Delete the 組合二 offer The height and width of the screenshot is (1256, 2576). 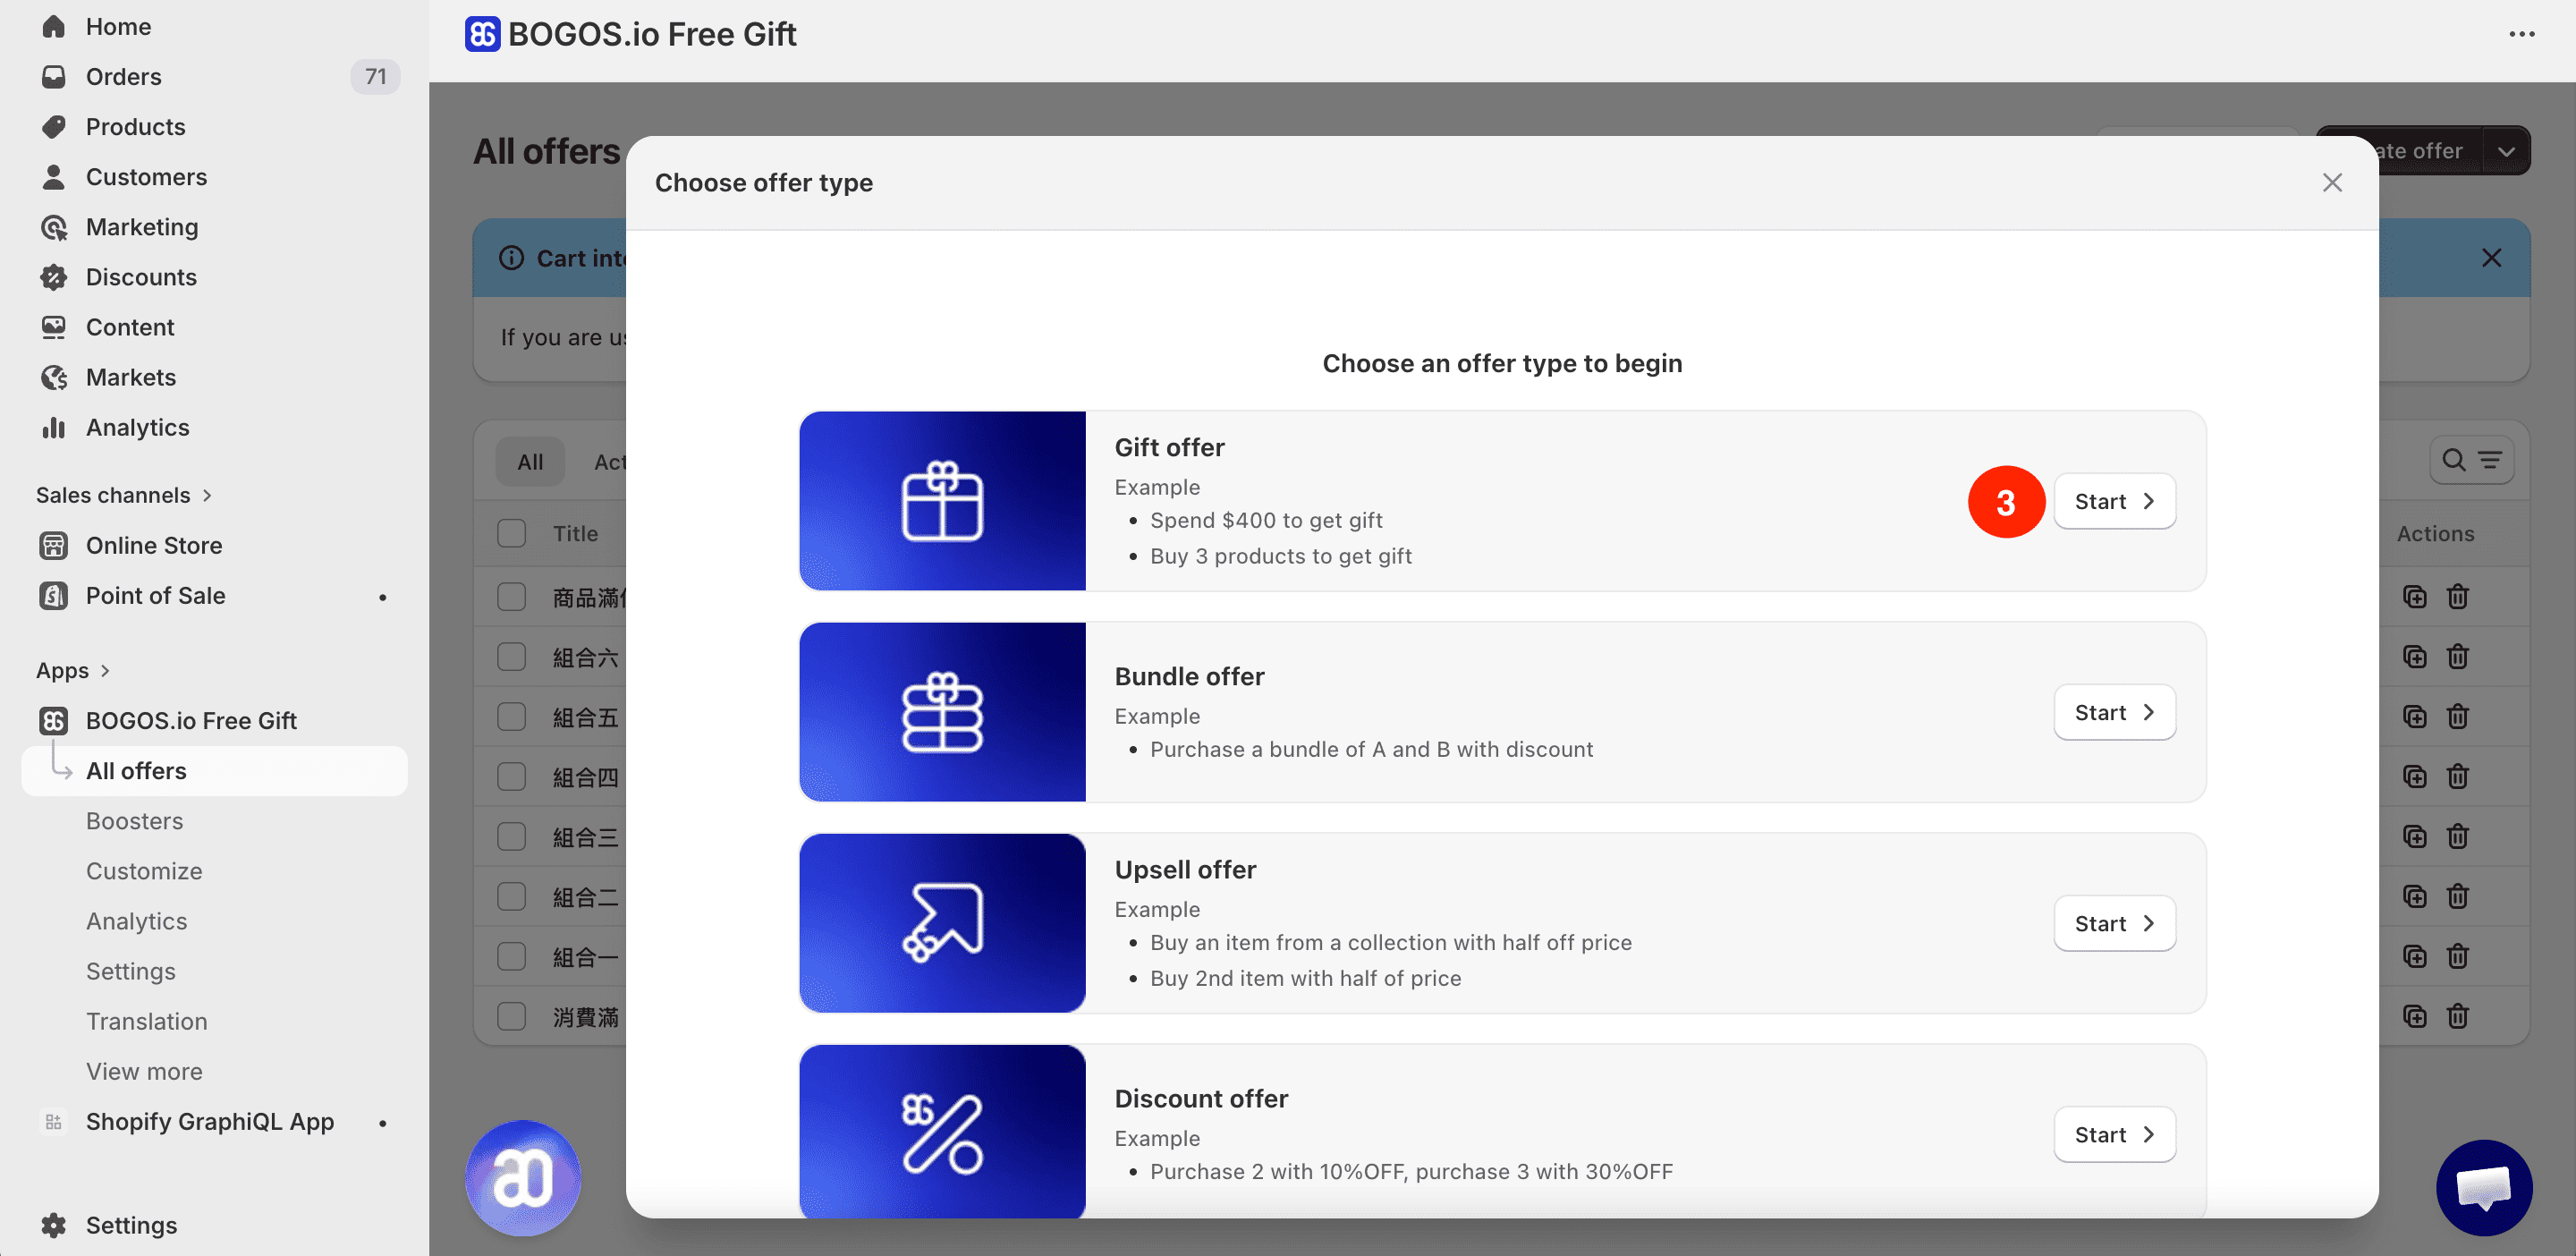2457,897
